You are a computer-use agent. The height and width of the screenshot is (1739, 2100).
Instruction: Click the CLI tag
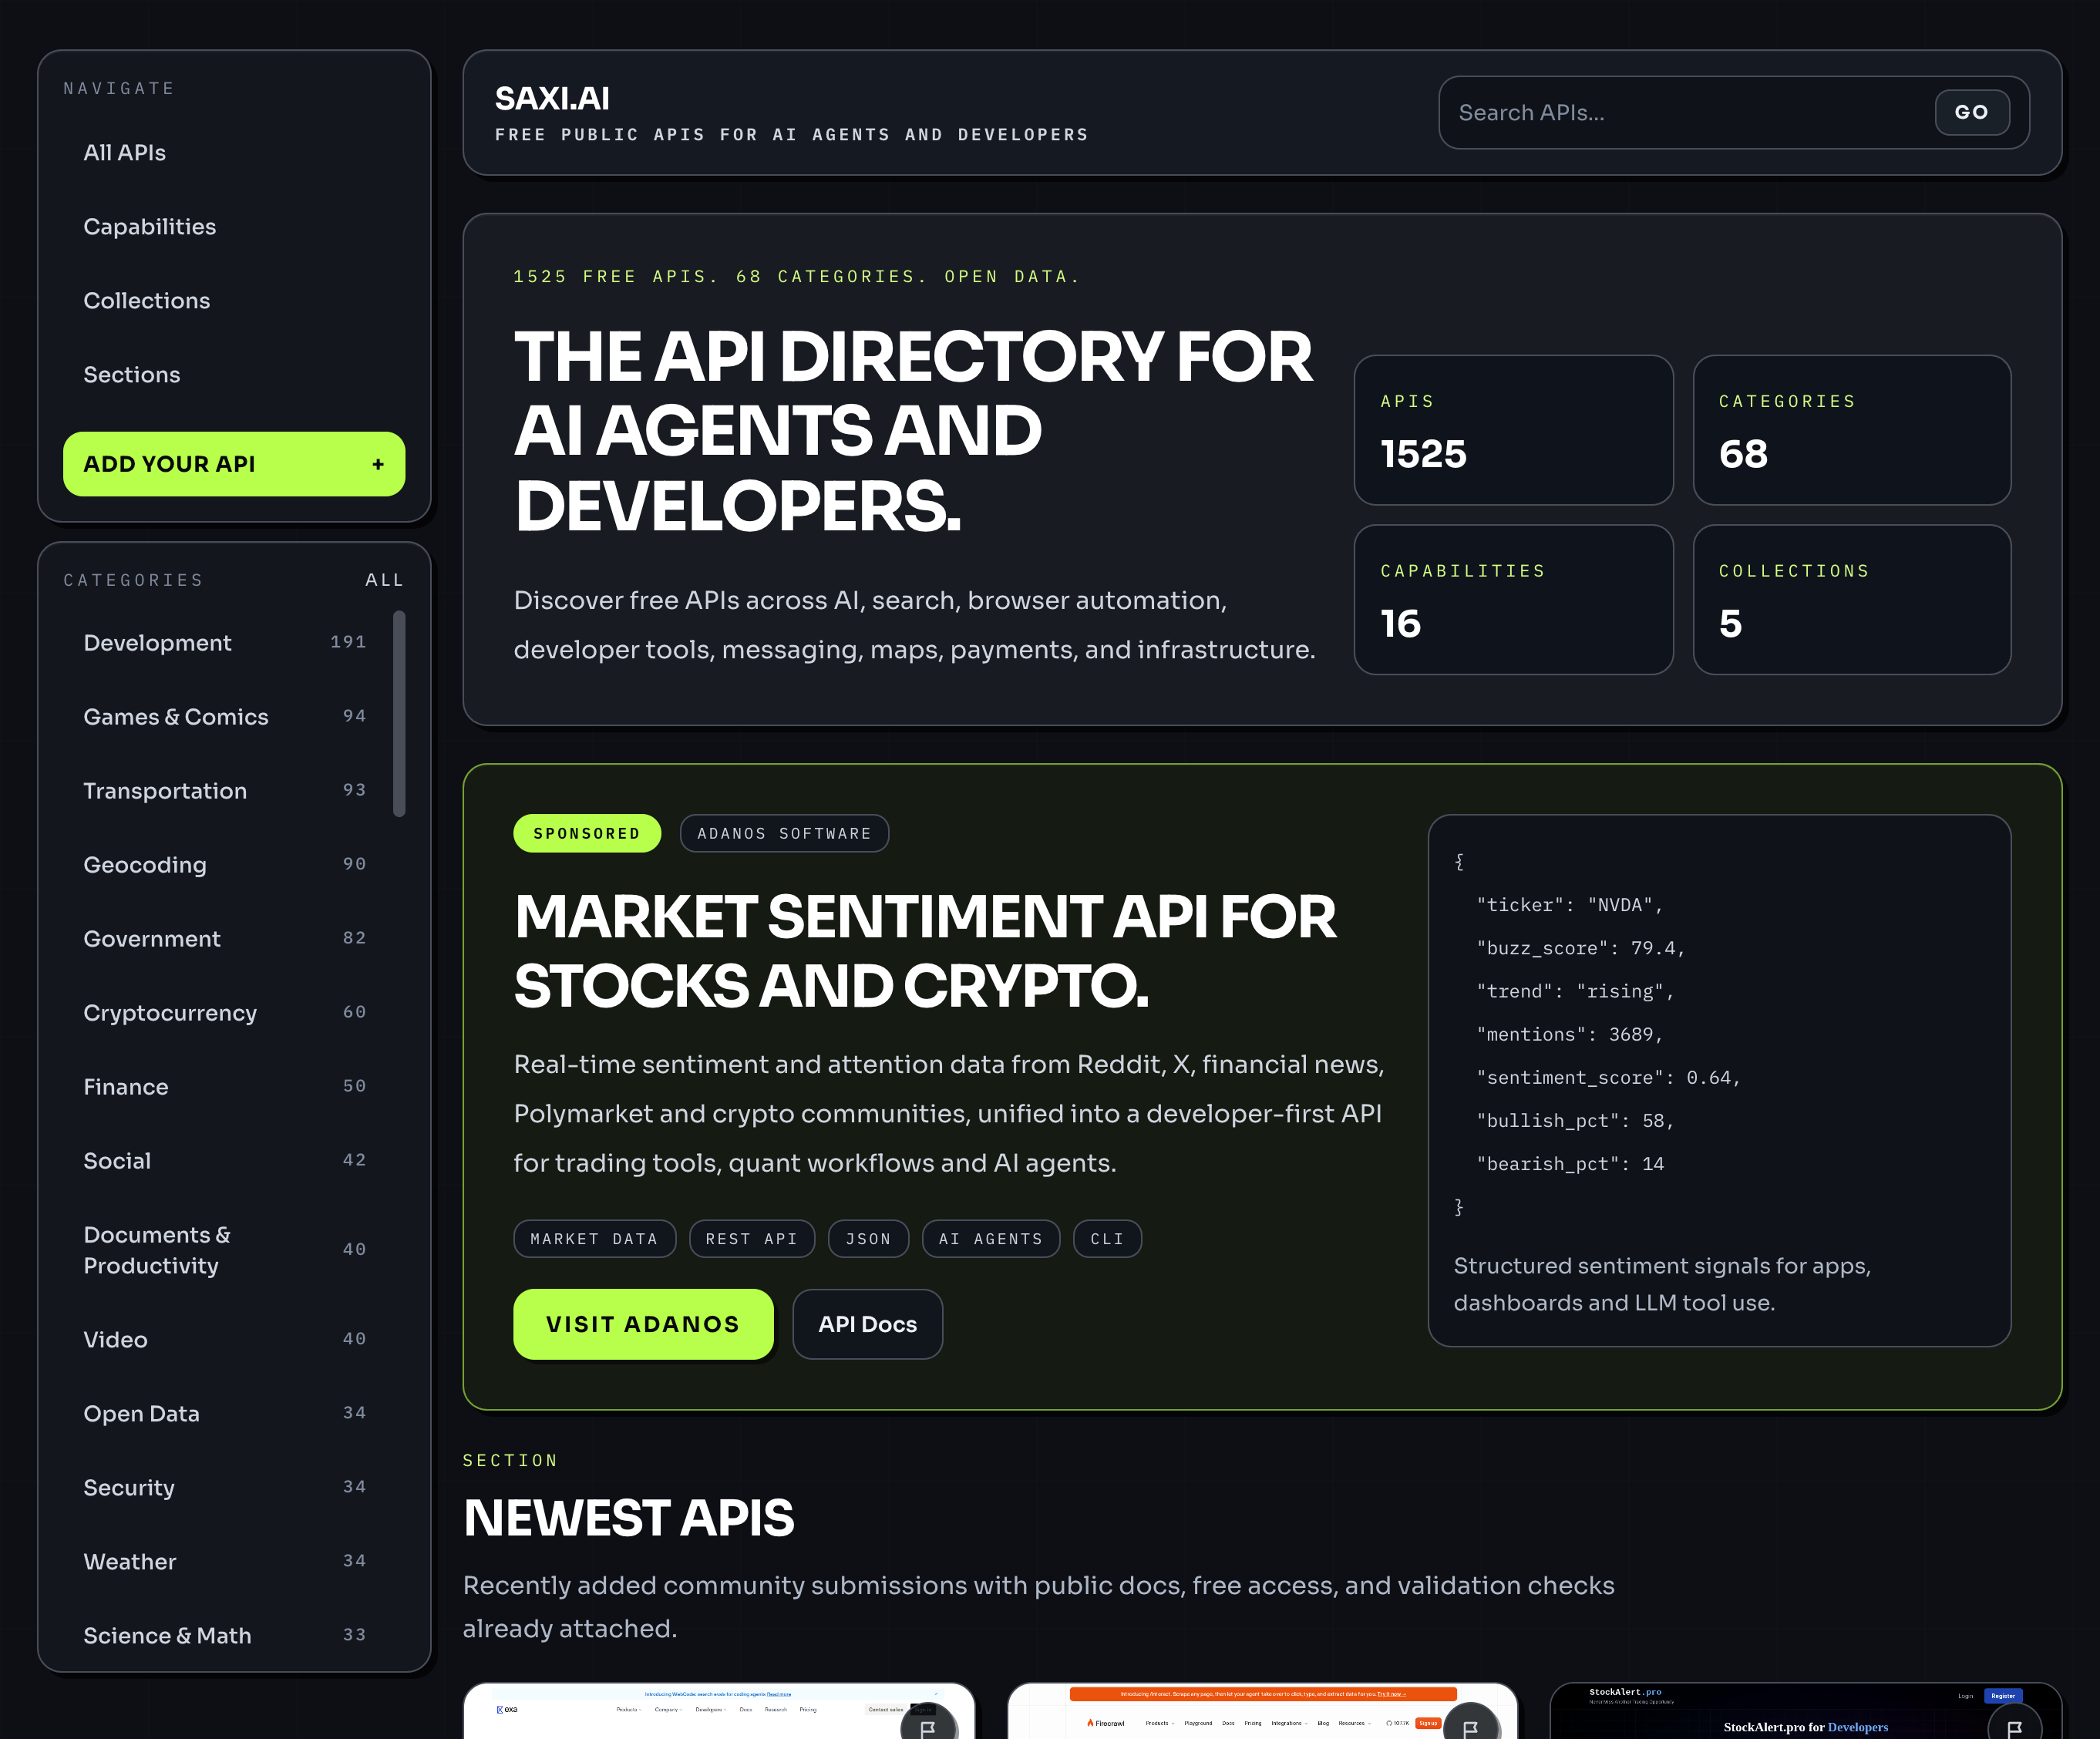click(1107, 1239)
